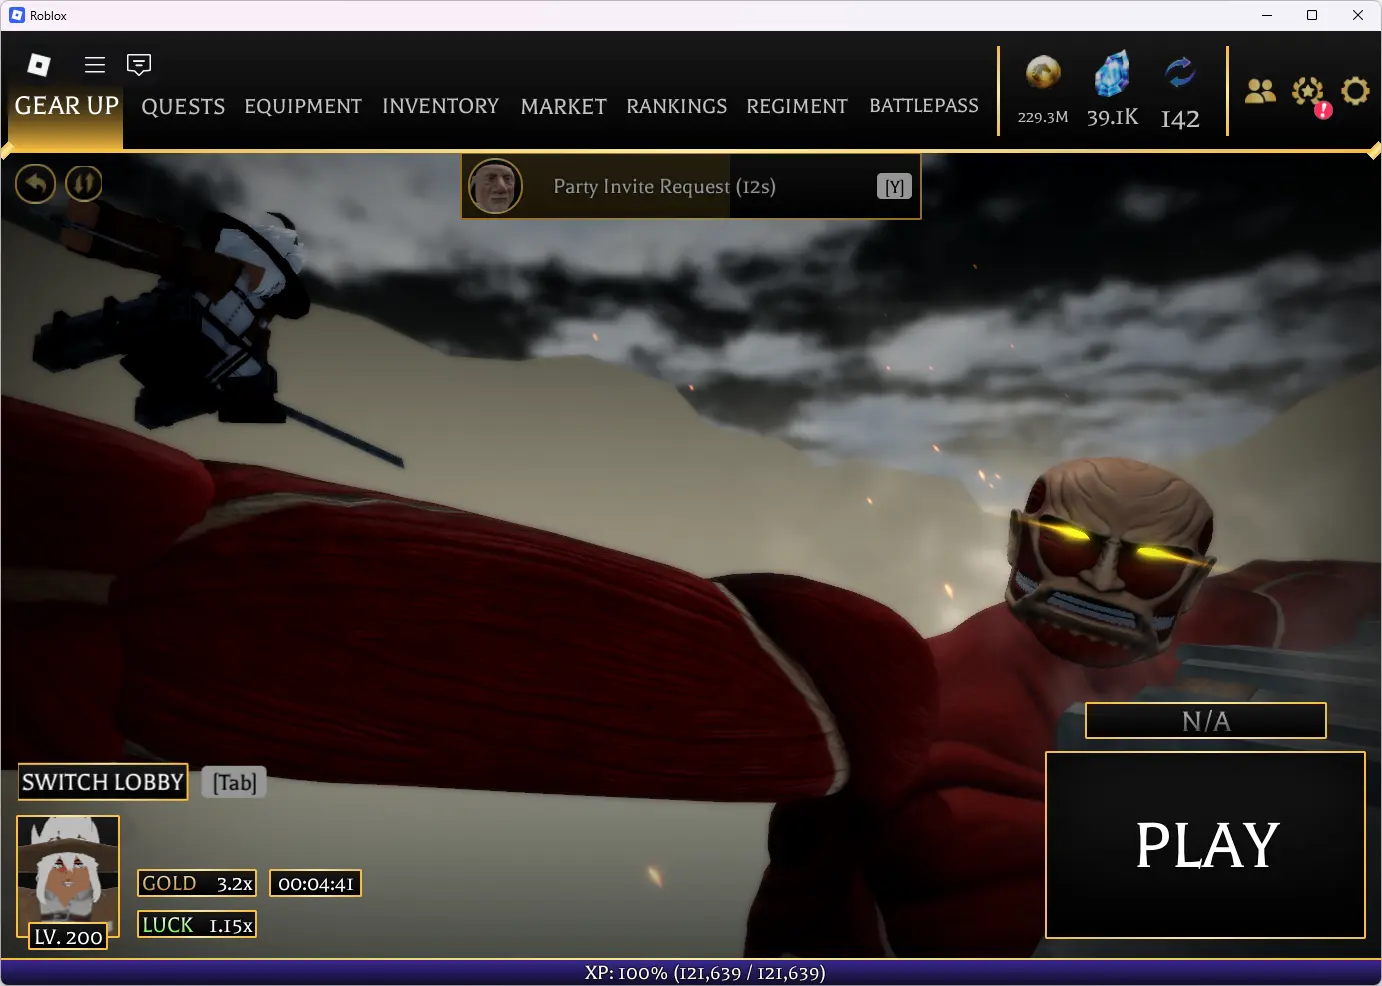Click the 229.3M gold balance
This screenshot has width=1382, height=986.
1043,117
